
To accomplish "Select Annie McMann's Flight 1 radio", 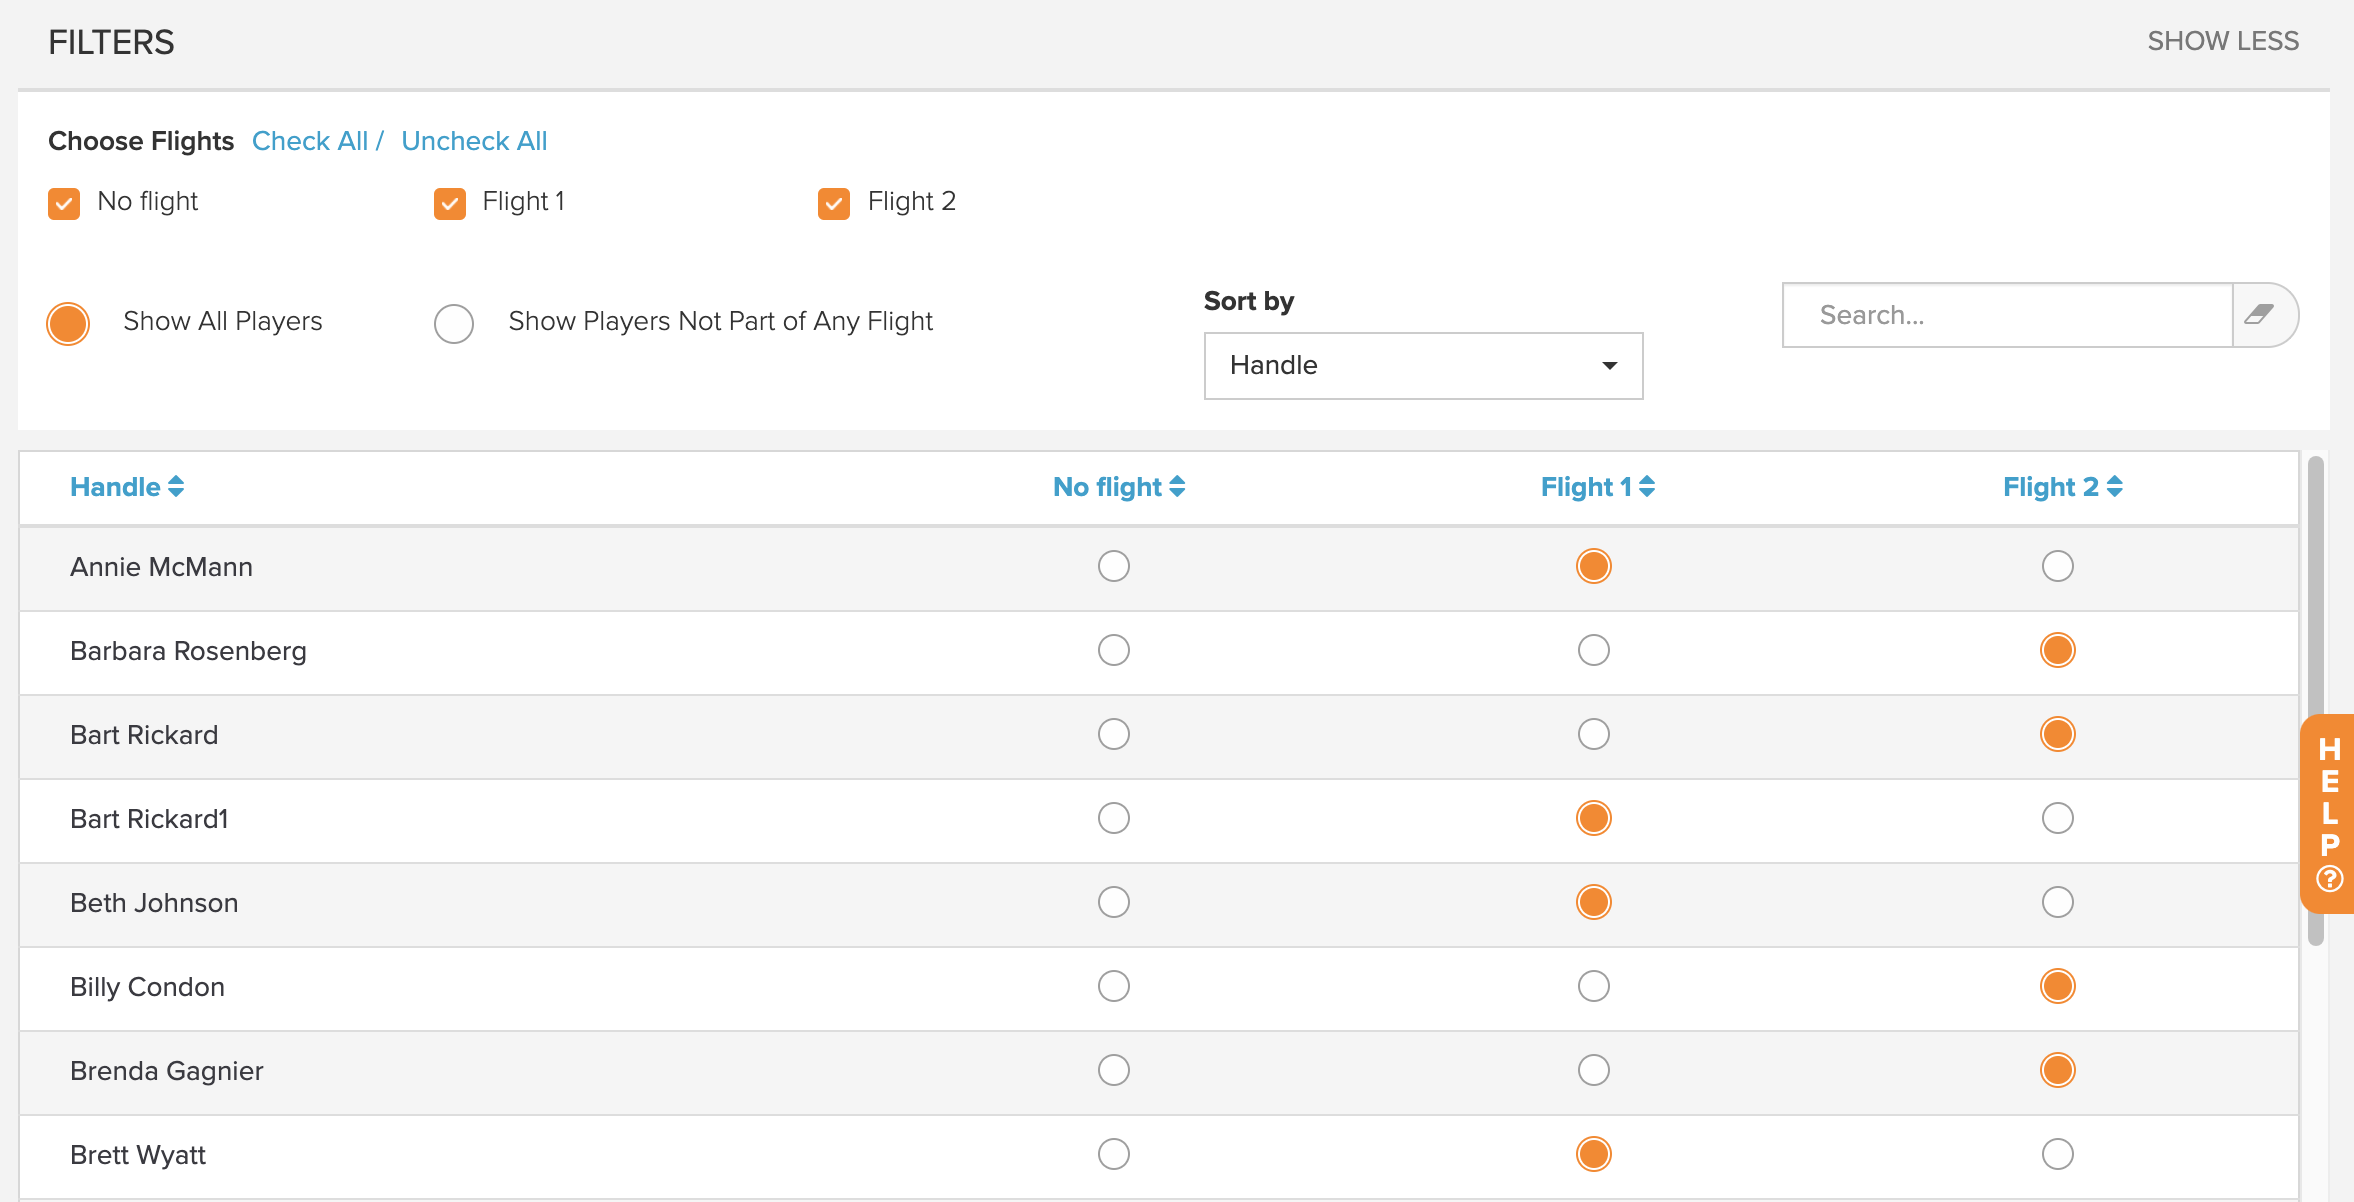I will pyautogui.click(x=1594, y=566).
